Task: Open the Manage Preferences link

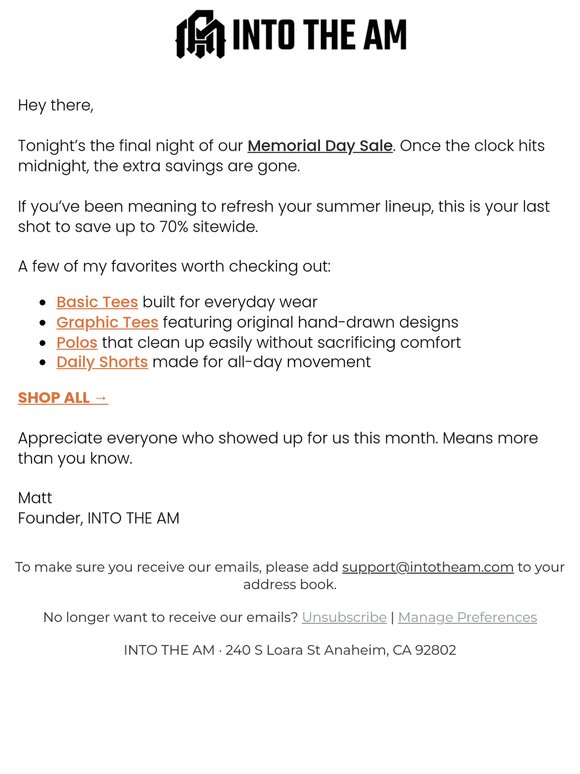Action: tap(467, 618)
